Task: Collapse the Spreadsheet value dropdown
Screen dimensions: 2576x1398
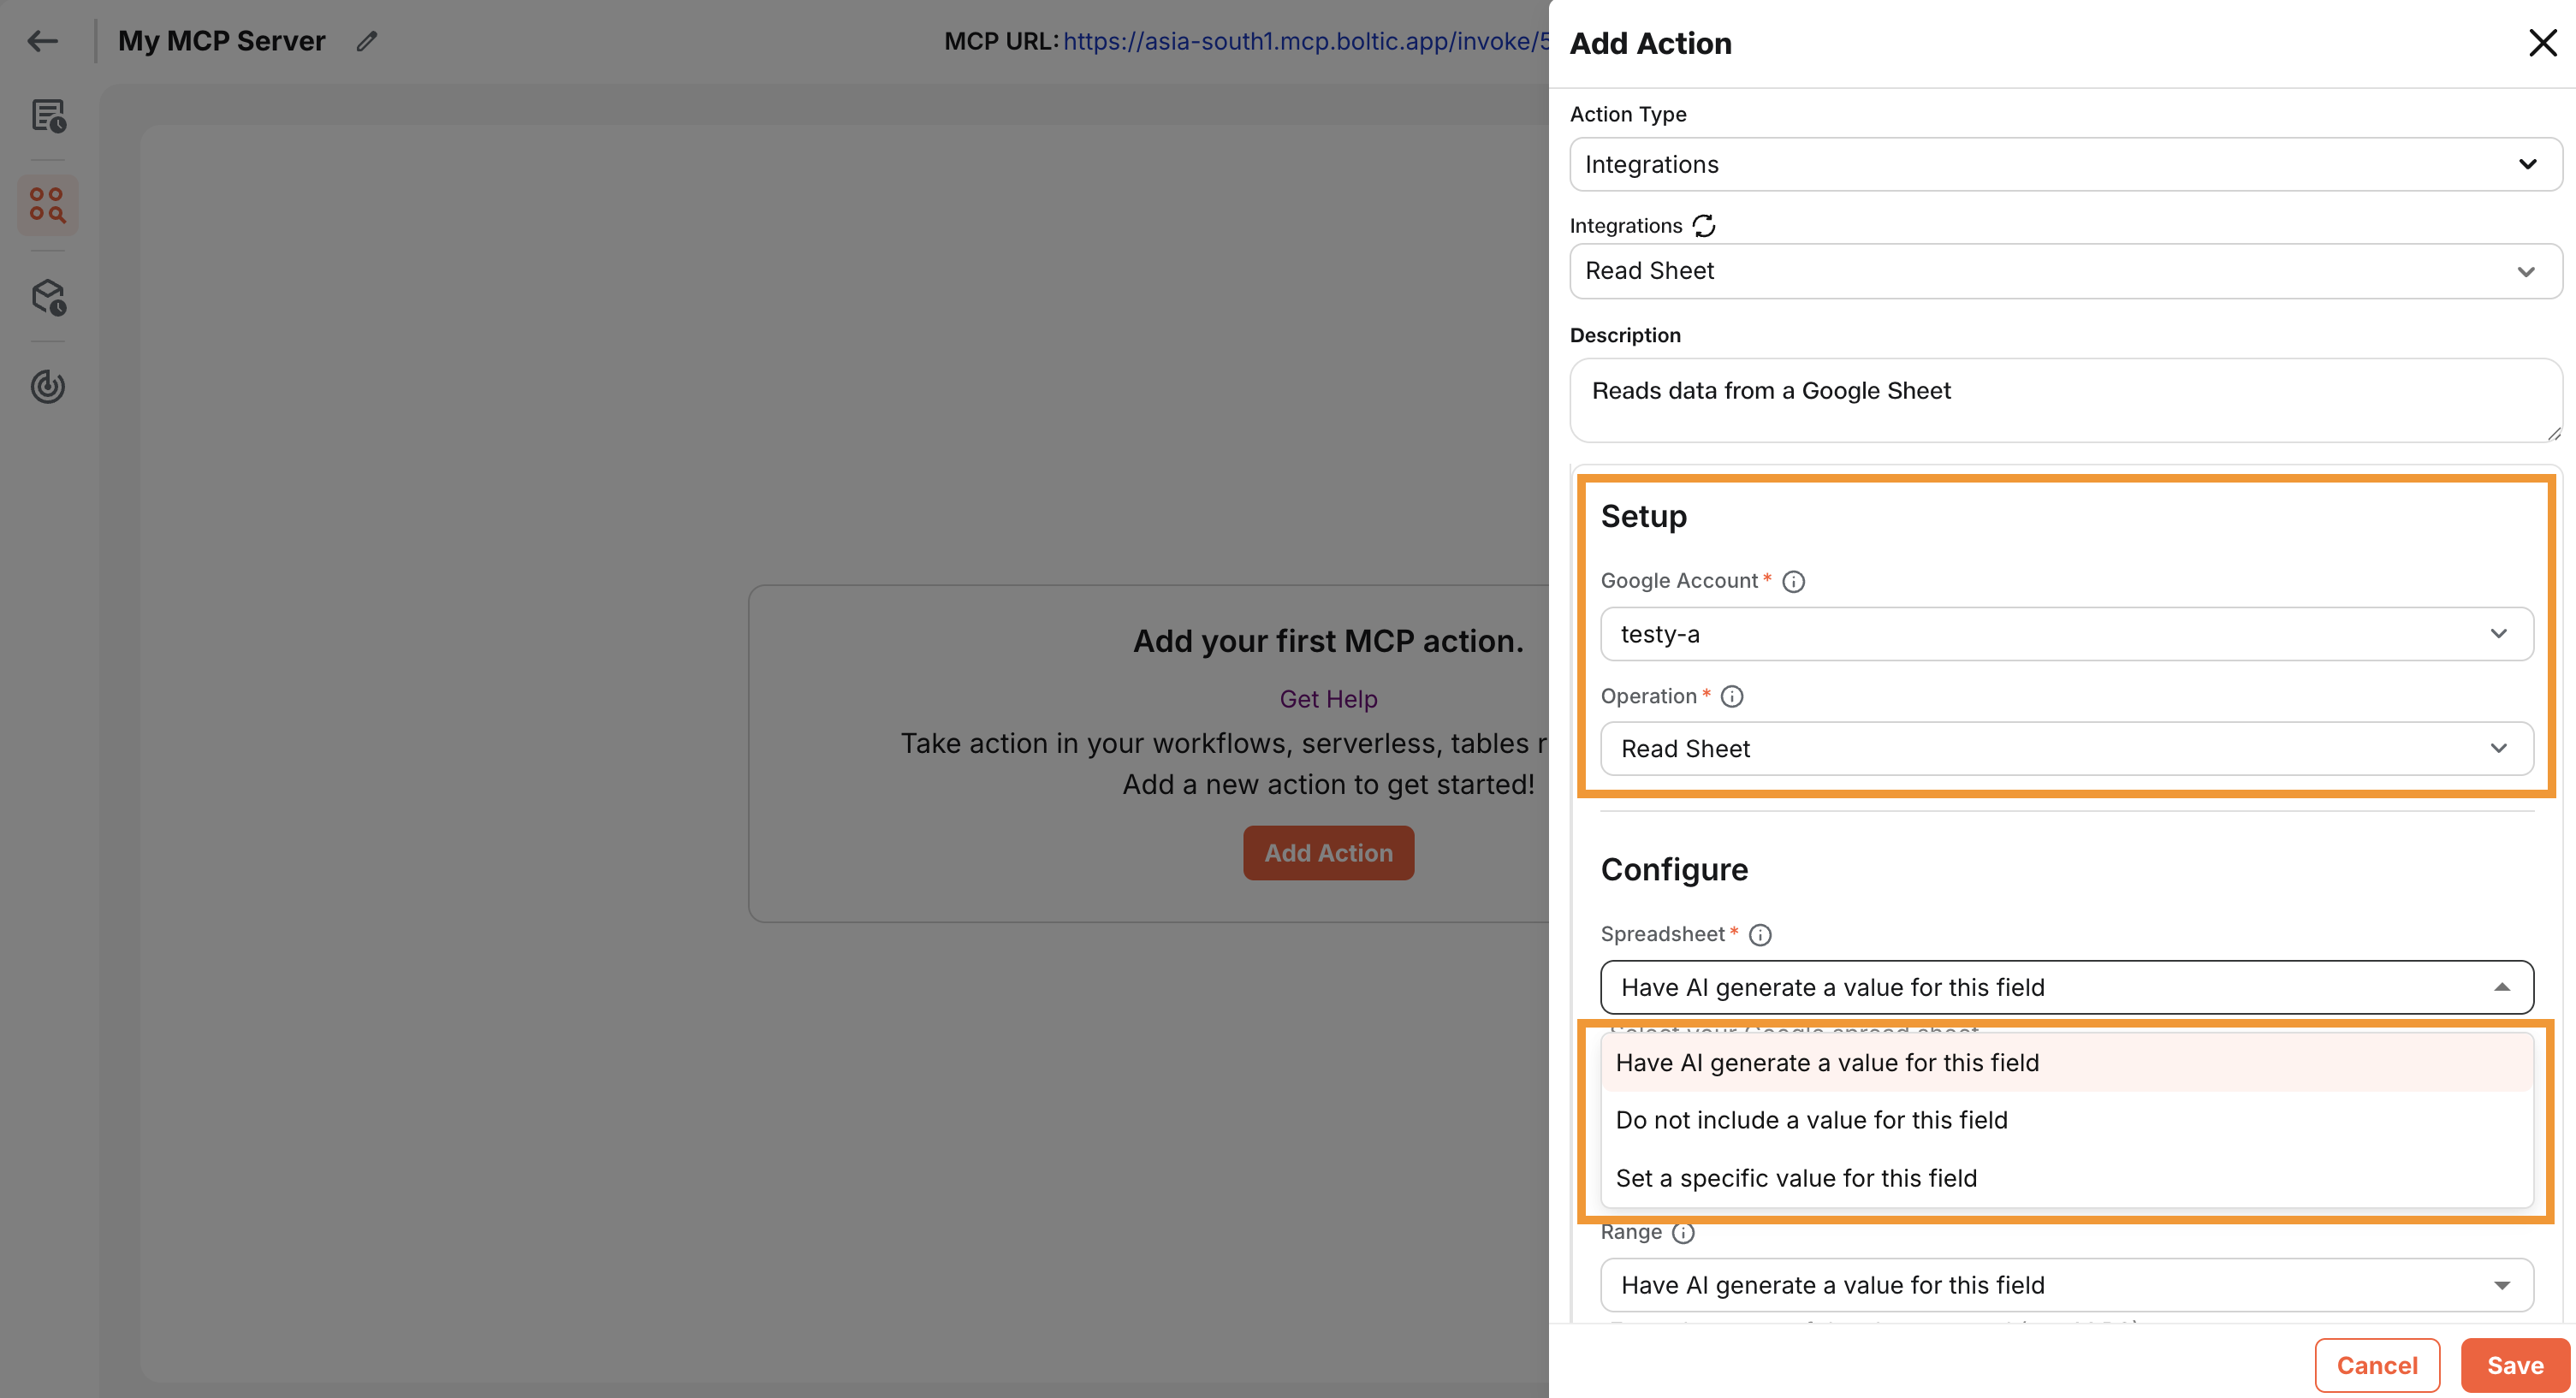Action: tap(2503, 987)
